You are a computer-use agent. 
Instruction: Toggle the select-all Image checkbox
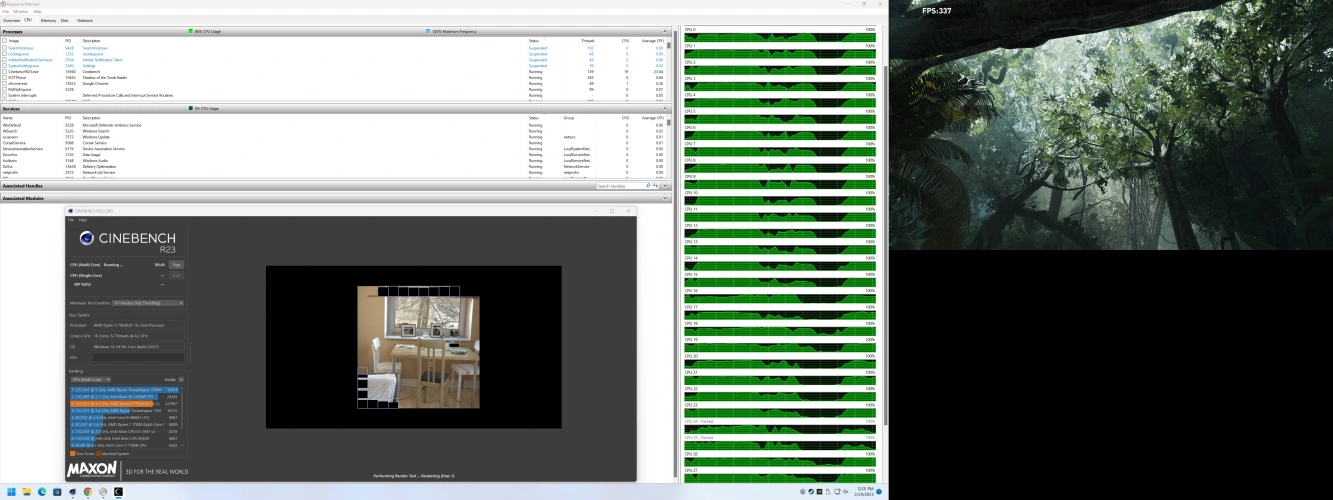(x=4, y=40)
